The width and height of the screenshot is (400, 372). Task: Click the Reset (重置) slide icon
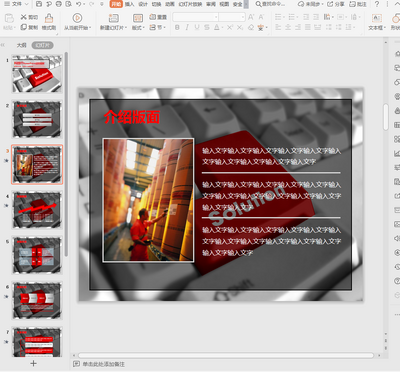[x=153, y=17]
